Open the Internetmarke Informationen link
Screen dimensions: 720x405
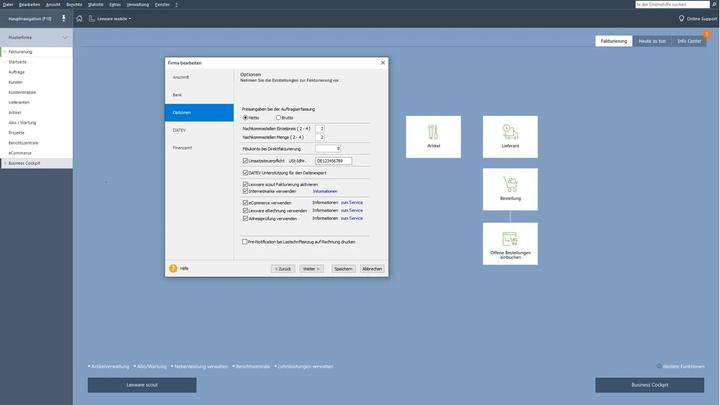pyautogui.click(x=325, y=191)
